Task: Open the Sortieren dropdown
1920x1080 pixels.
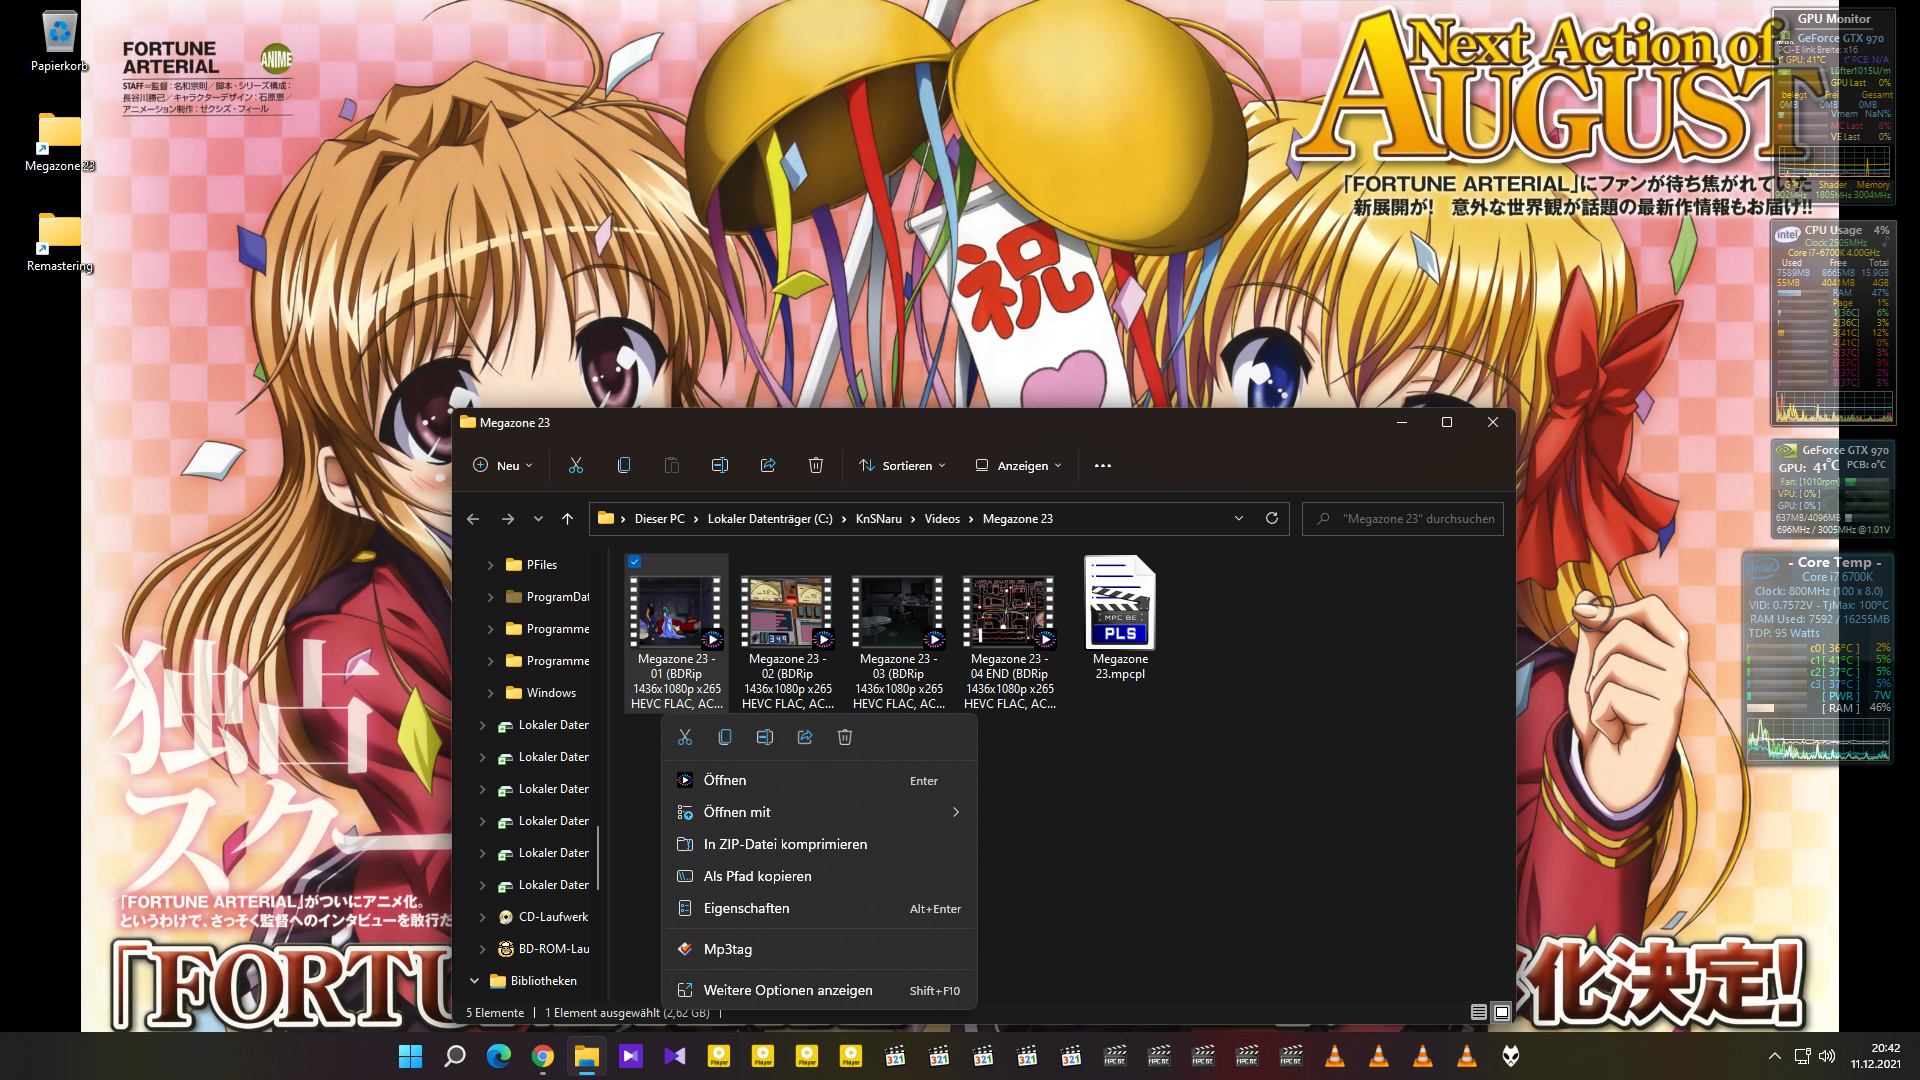Action: pos(901,465)
